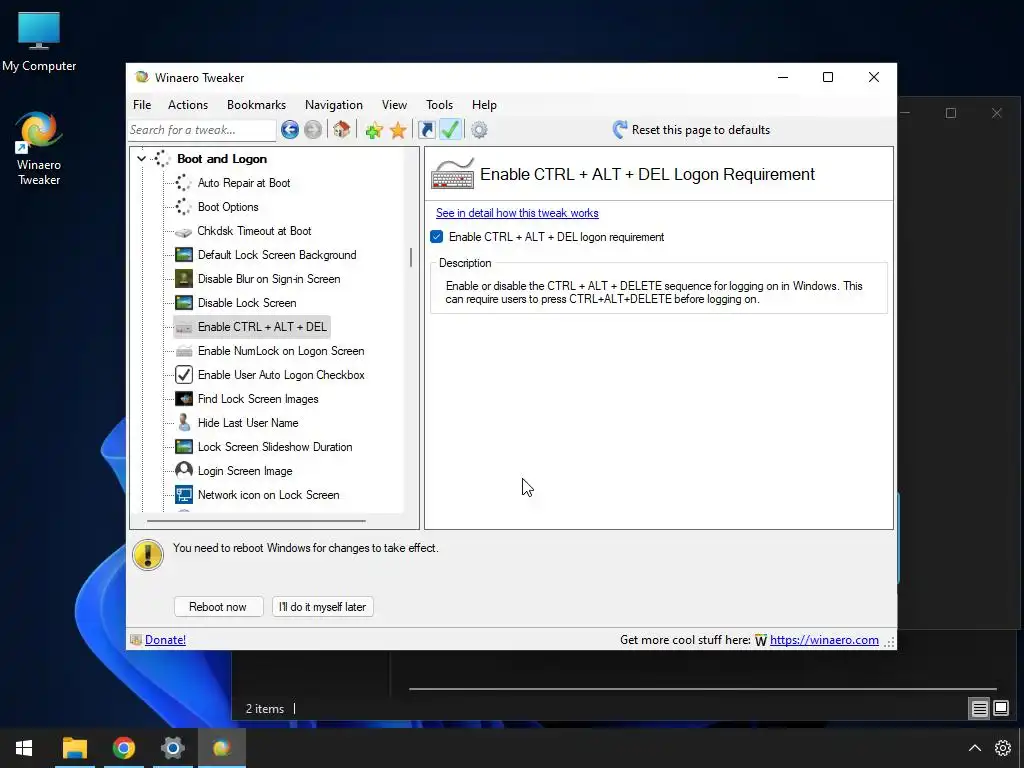
Task: Open Hide Last User Name tweak
Action: pyautogui.click(x=248, y=423)
